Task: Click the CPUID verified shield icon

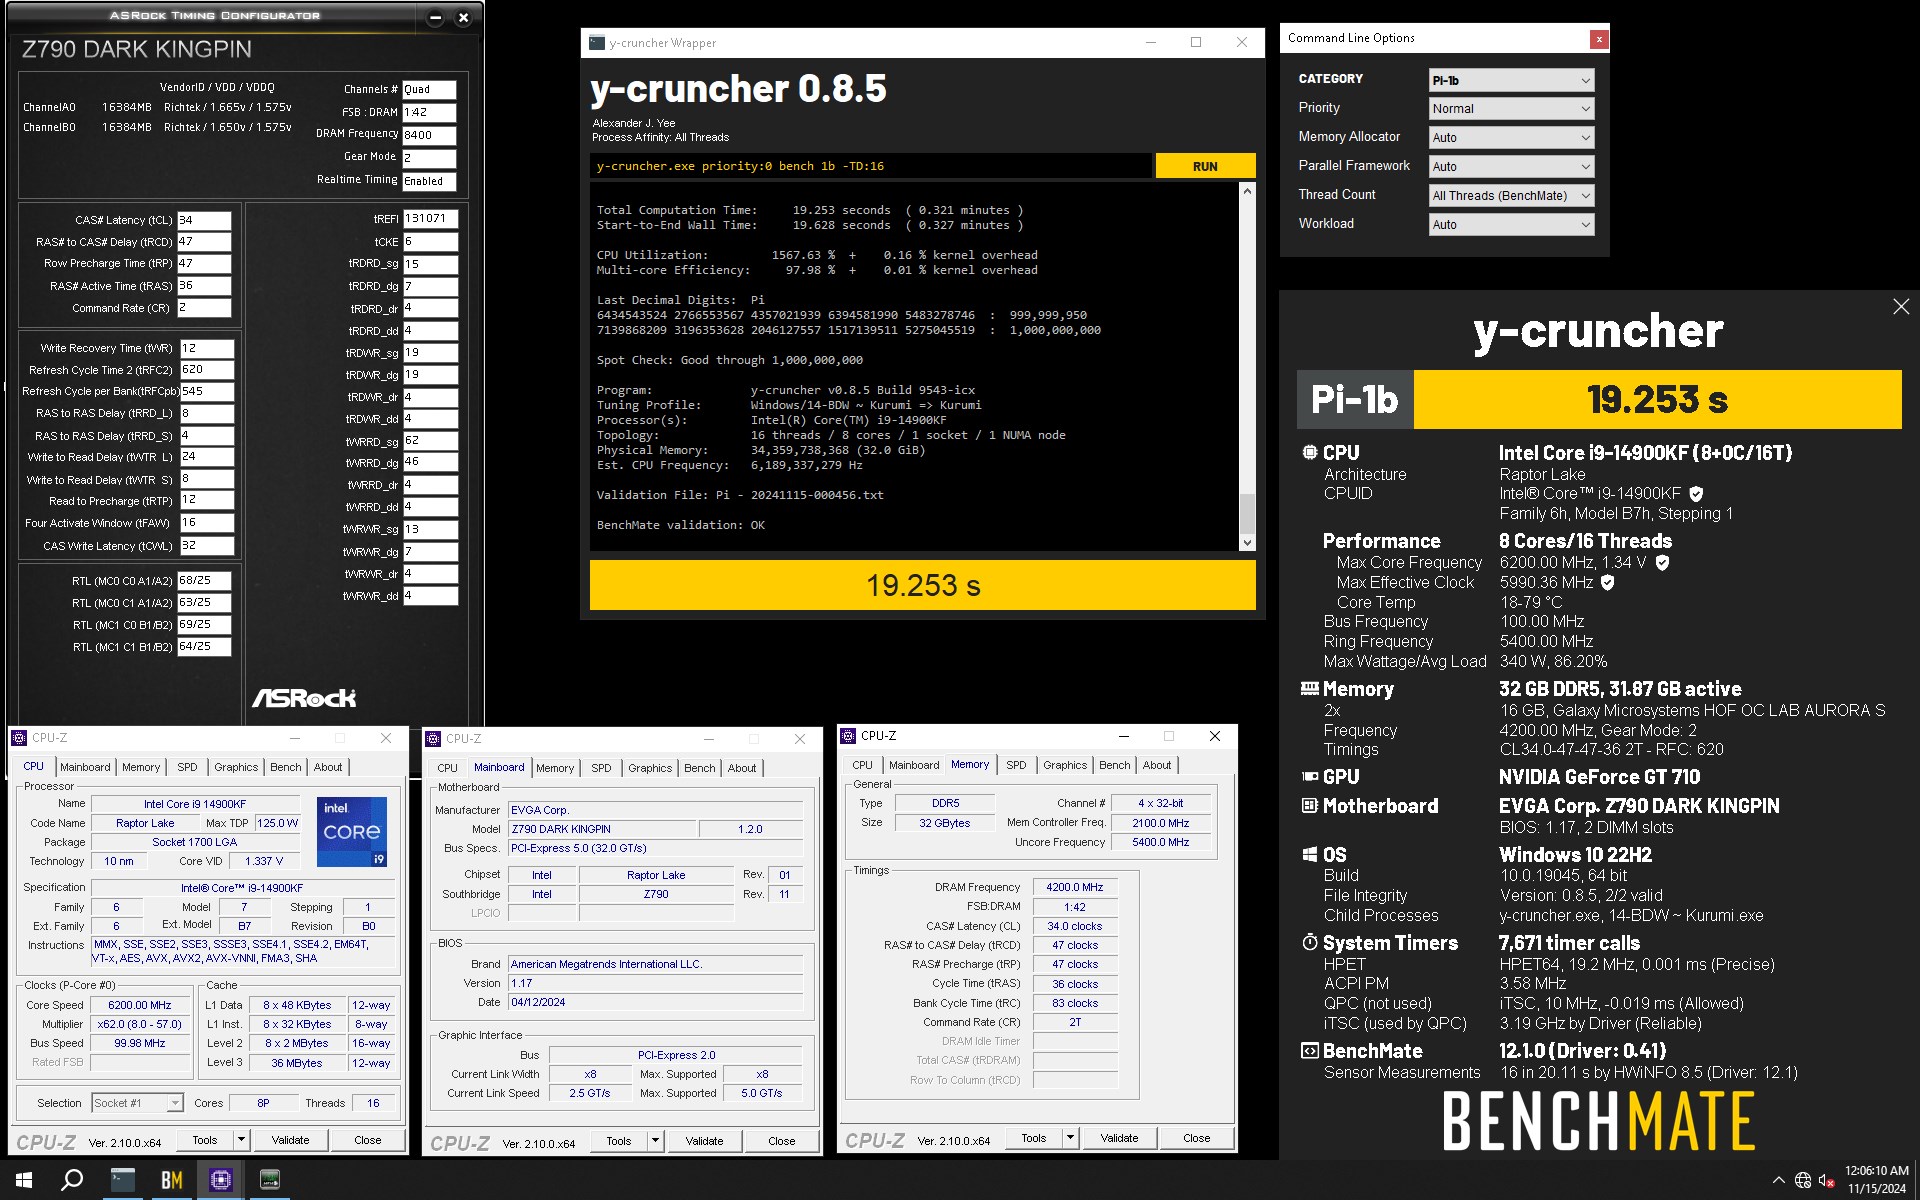Action: coord(1696,493)
